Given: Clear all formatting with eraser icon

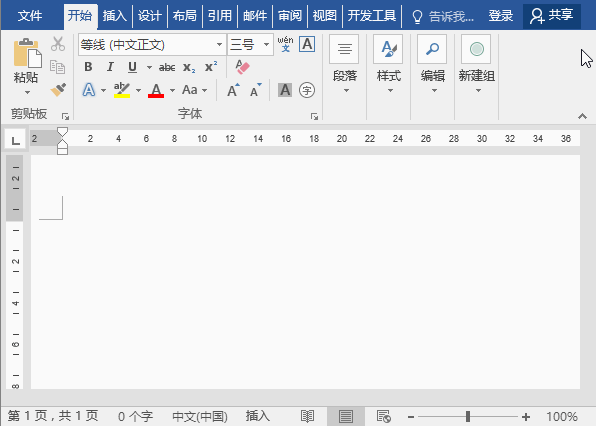Looking at the screenshot, I should point(242,67).
